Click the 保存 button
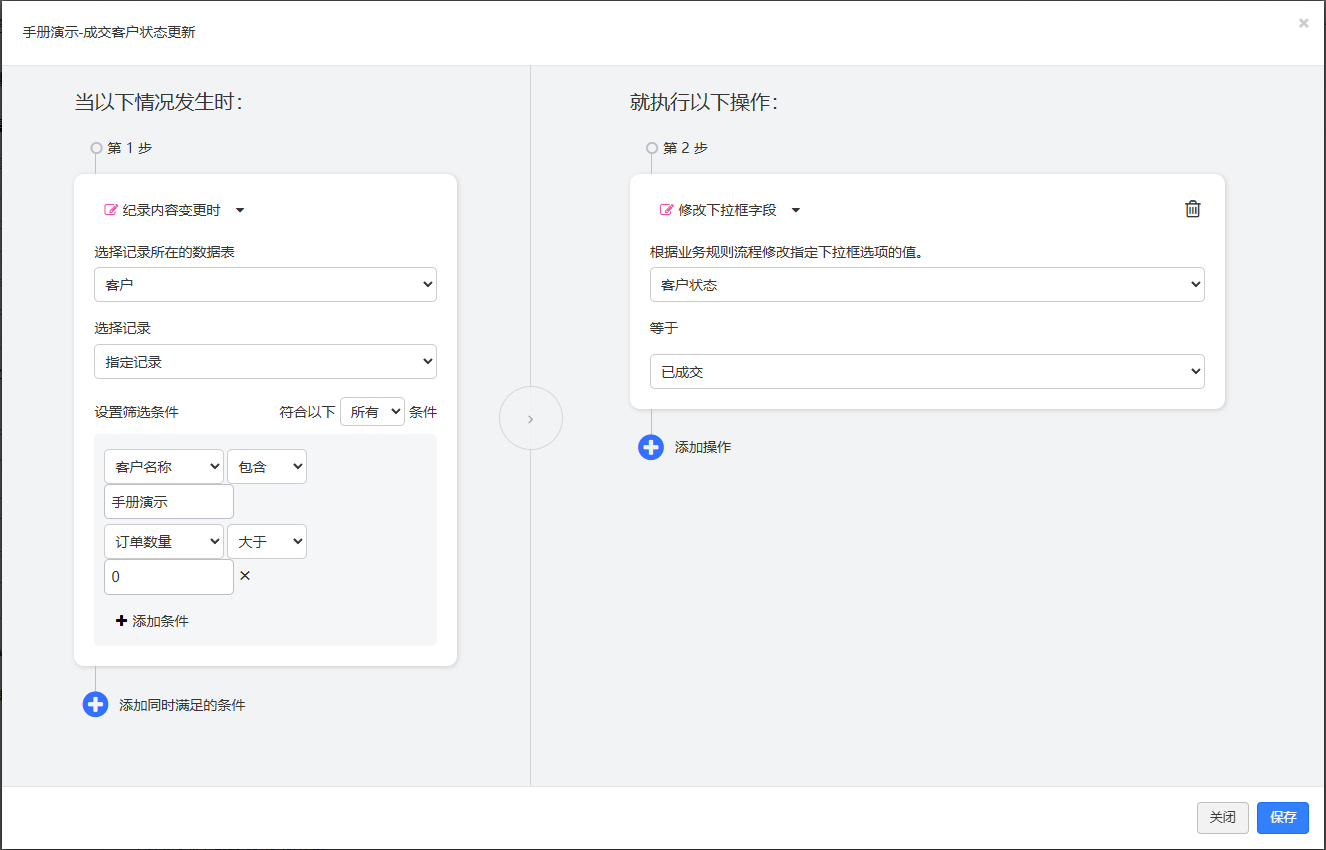The image size is (1326, 850). tap(1283, 817)
